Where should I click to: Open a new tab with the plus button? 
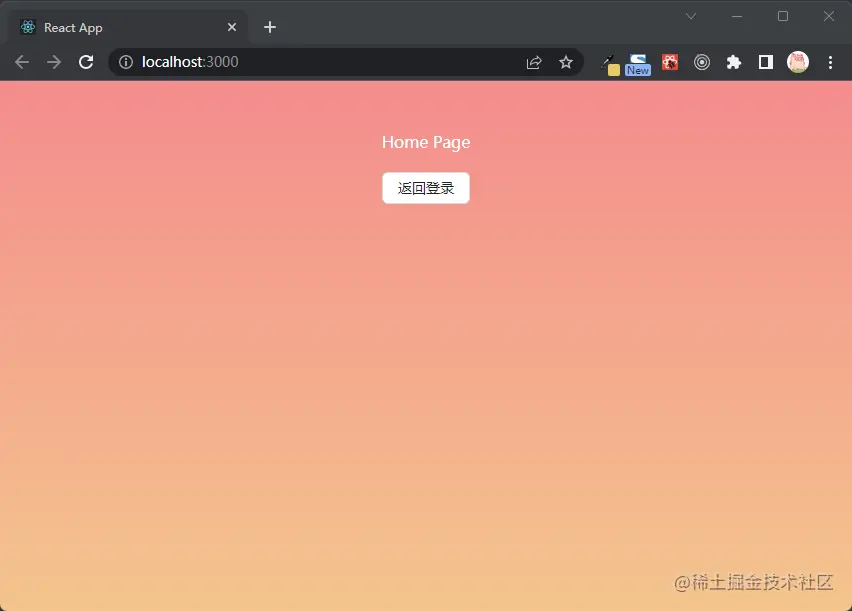click(x=269, y=27)
